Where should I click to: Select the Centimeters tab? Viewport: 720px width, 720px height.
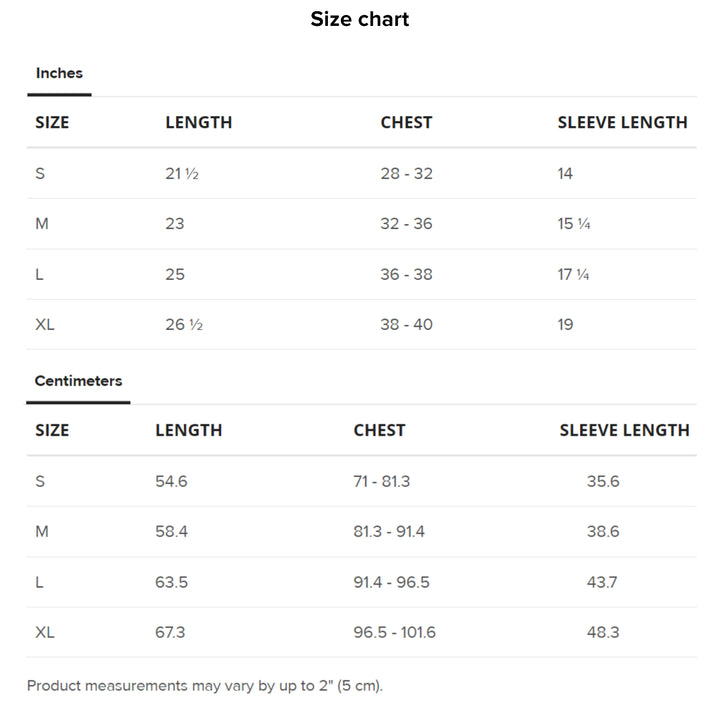(x=78, y=381)
